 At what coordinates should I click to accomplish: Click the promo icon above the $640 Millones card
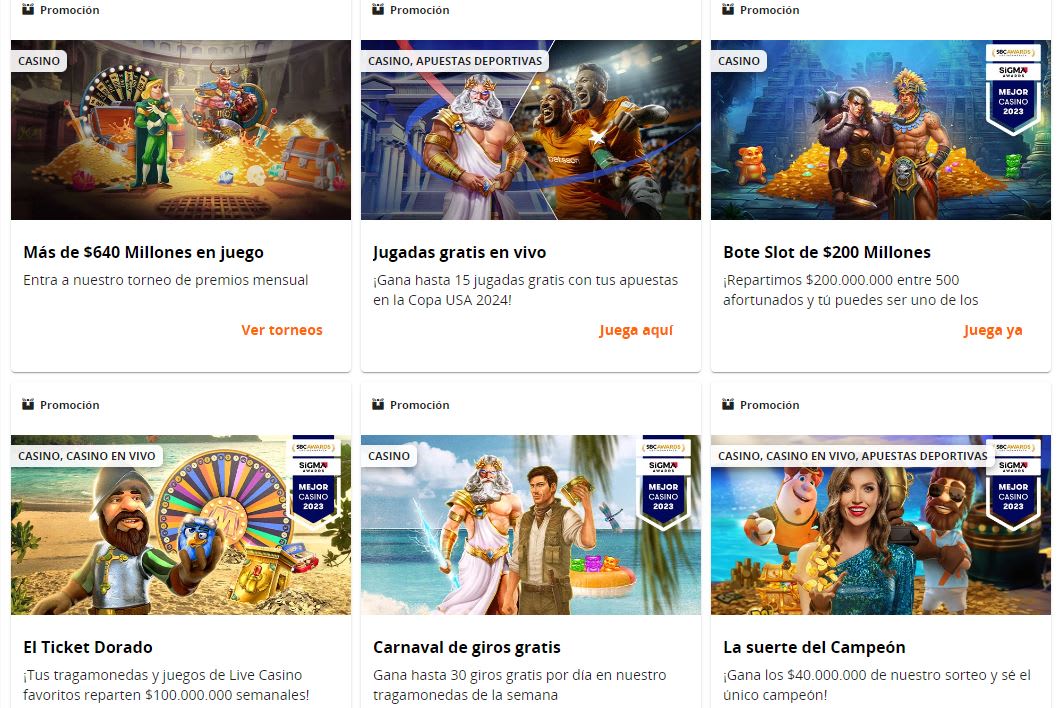pos(28,9)
